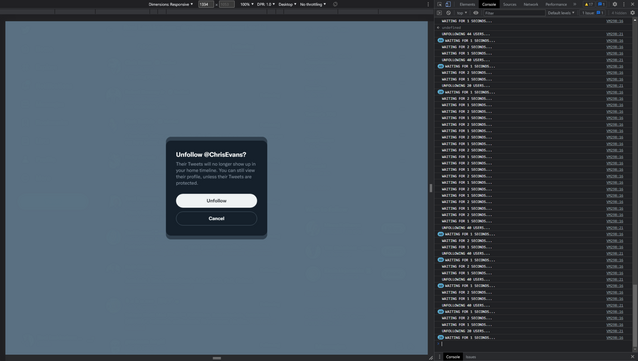Switch to the Performance tab
This screenshot has width=638, height=361.
[556, 4]
